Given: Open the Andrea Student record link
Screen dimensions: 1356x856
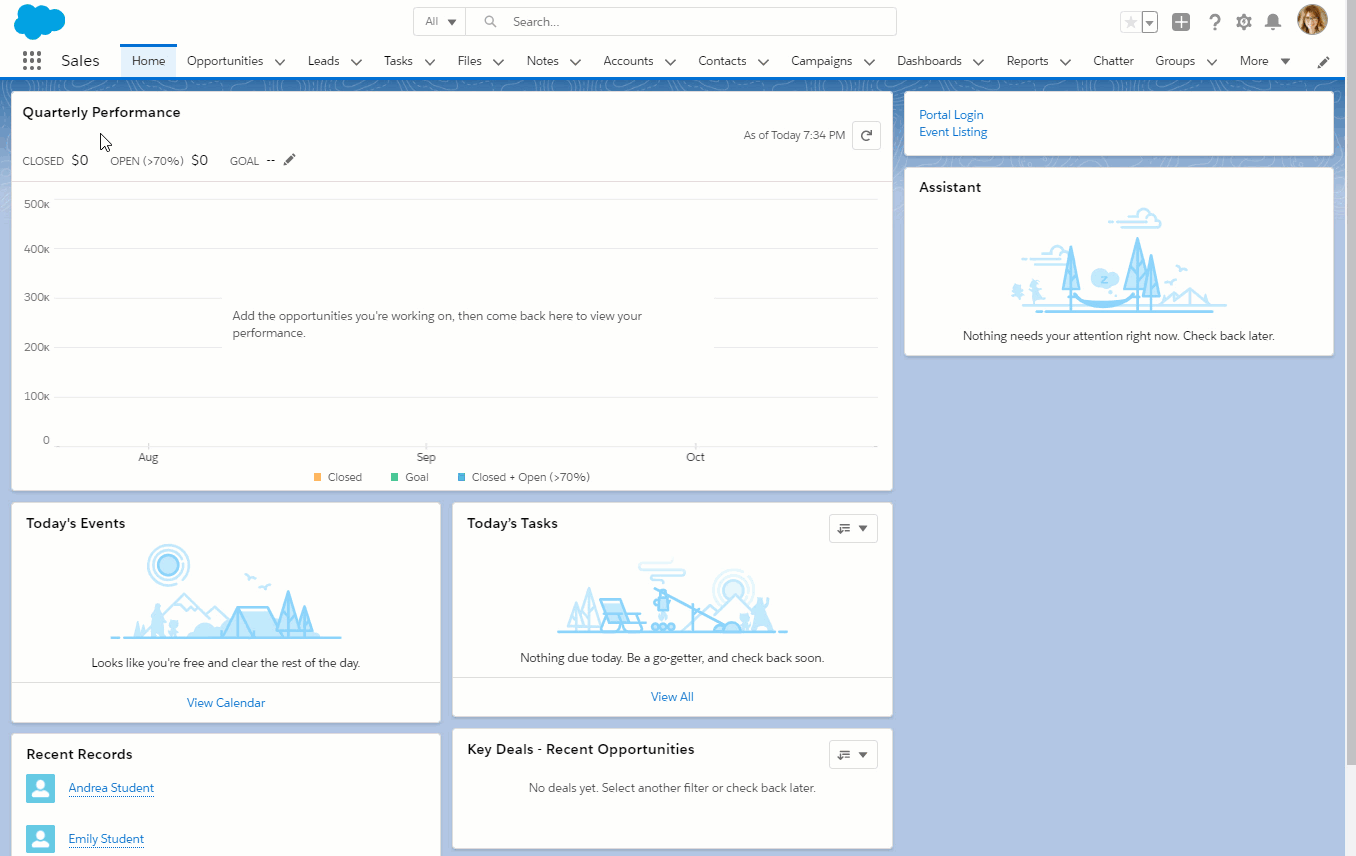Looking at the screenshot, I should (111, 788).
